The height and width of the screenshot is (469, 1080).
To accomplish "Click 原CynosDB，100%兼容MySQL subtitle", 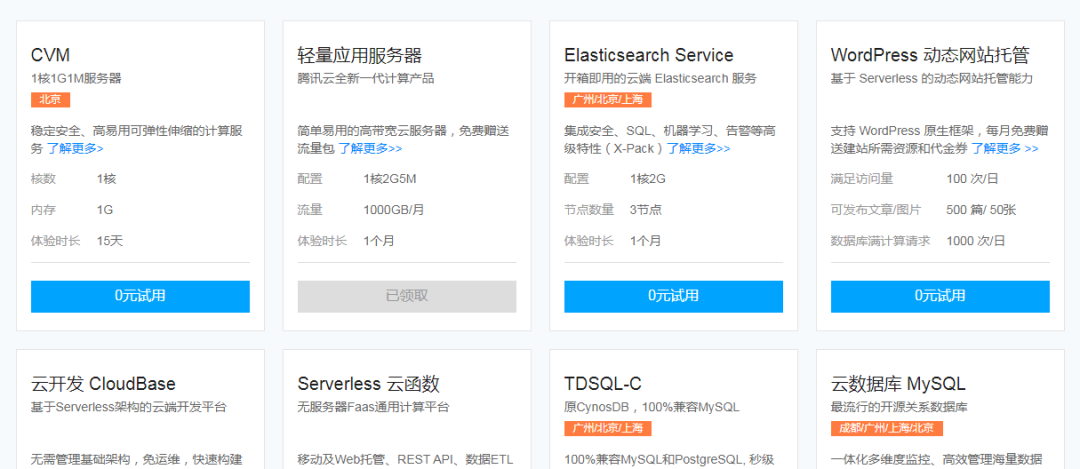I will click(652, 407).
